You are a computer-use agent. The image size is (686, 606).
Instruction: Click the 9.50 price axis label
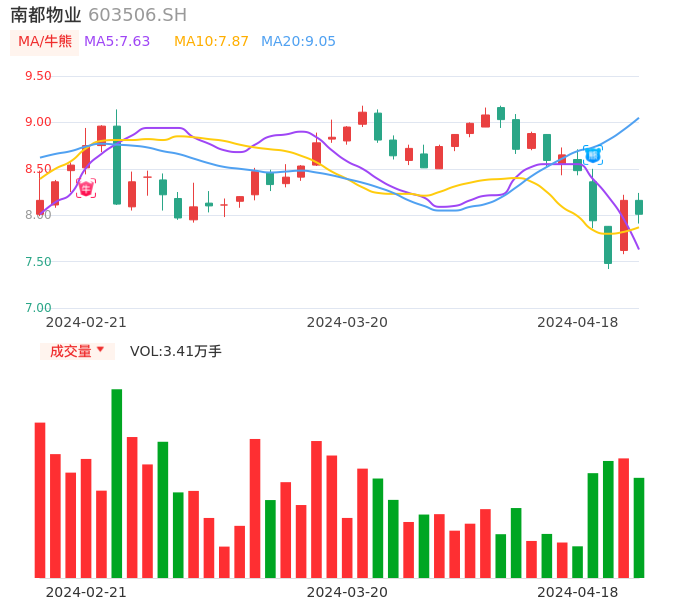pyautogui.click(x=38, y=76)
